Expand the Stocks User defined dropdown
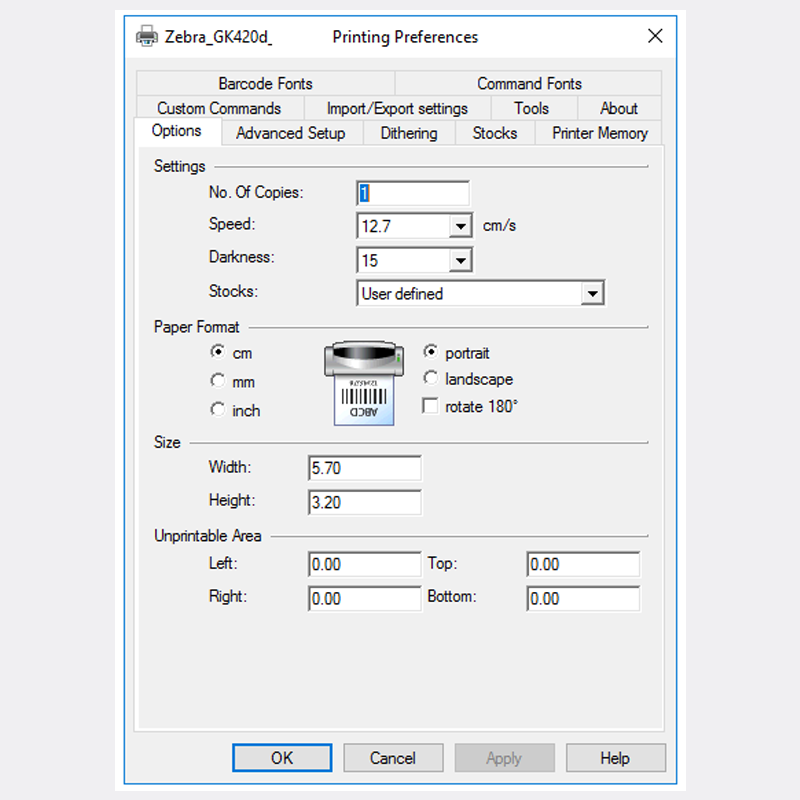The width and height of the screenshot is (800, 800). (x=593, y=294)
